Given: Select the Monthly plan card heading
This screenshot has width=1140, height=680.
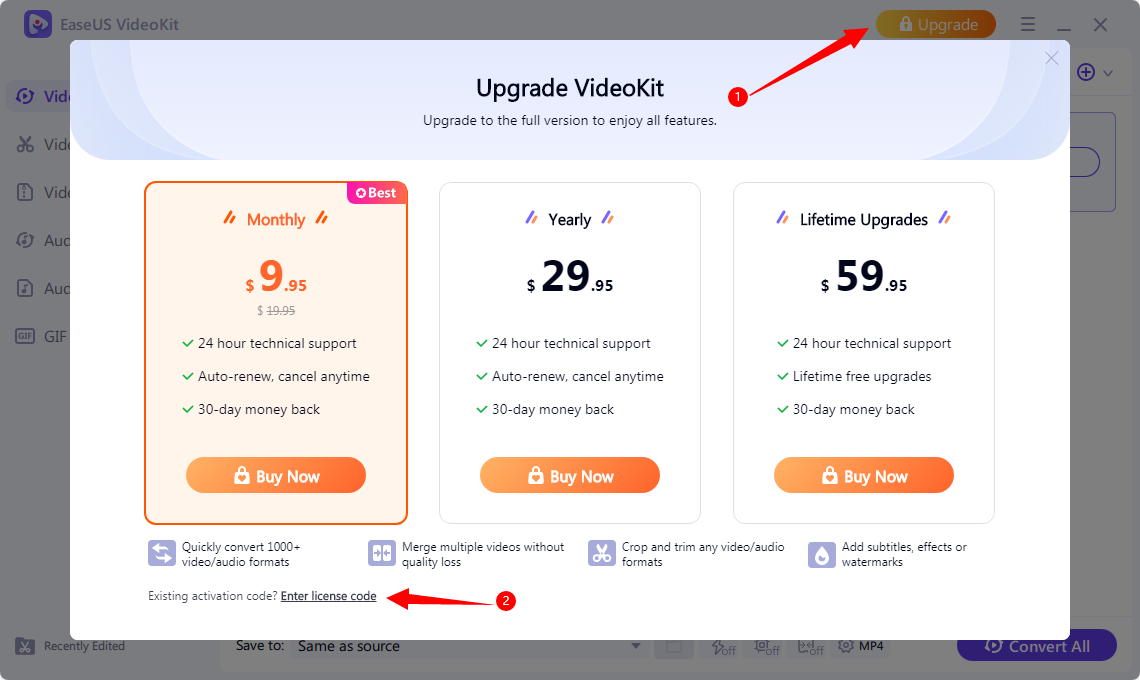Looking at the screenshot, I should [276, 219].
